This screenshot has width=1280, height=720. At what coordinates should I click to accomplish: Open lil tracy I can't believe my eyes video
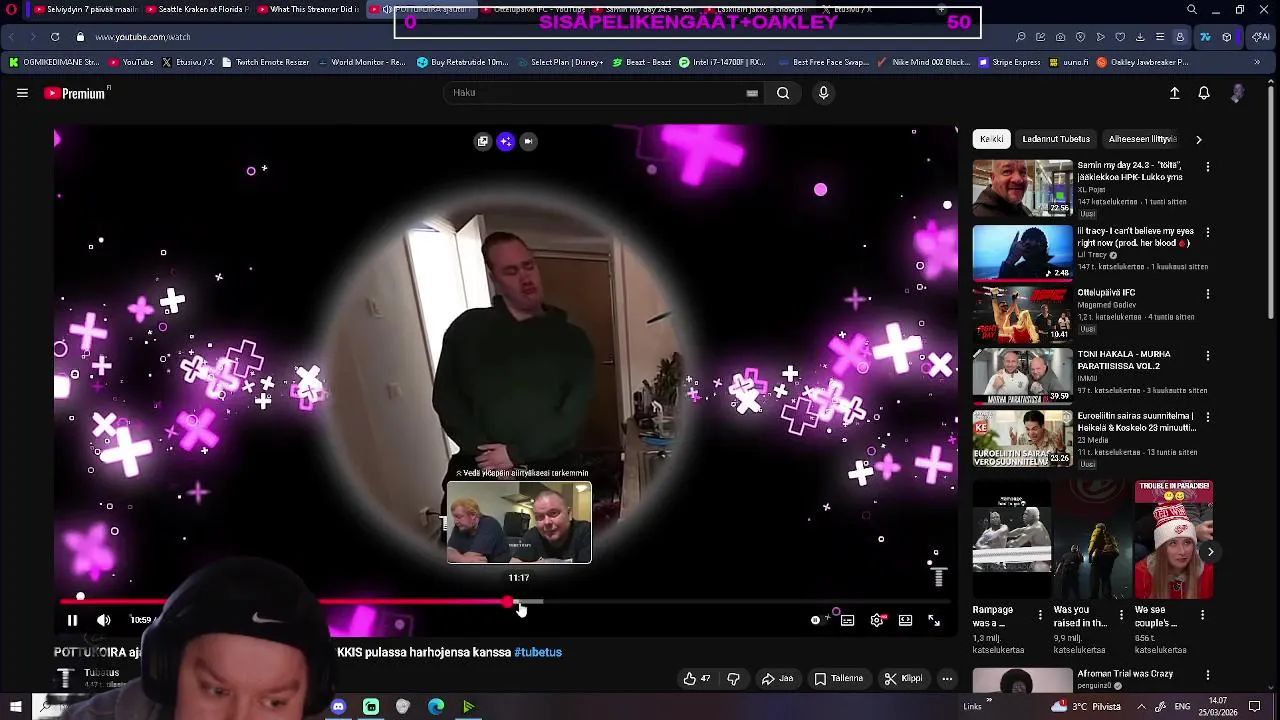click(1135, 237)
